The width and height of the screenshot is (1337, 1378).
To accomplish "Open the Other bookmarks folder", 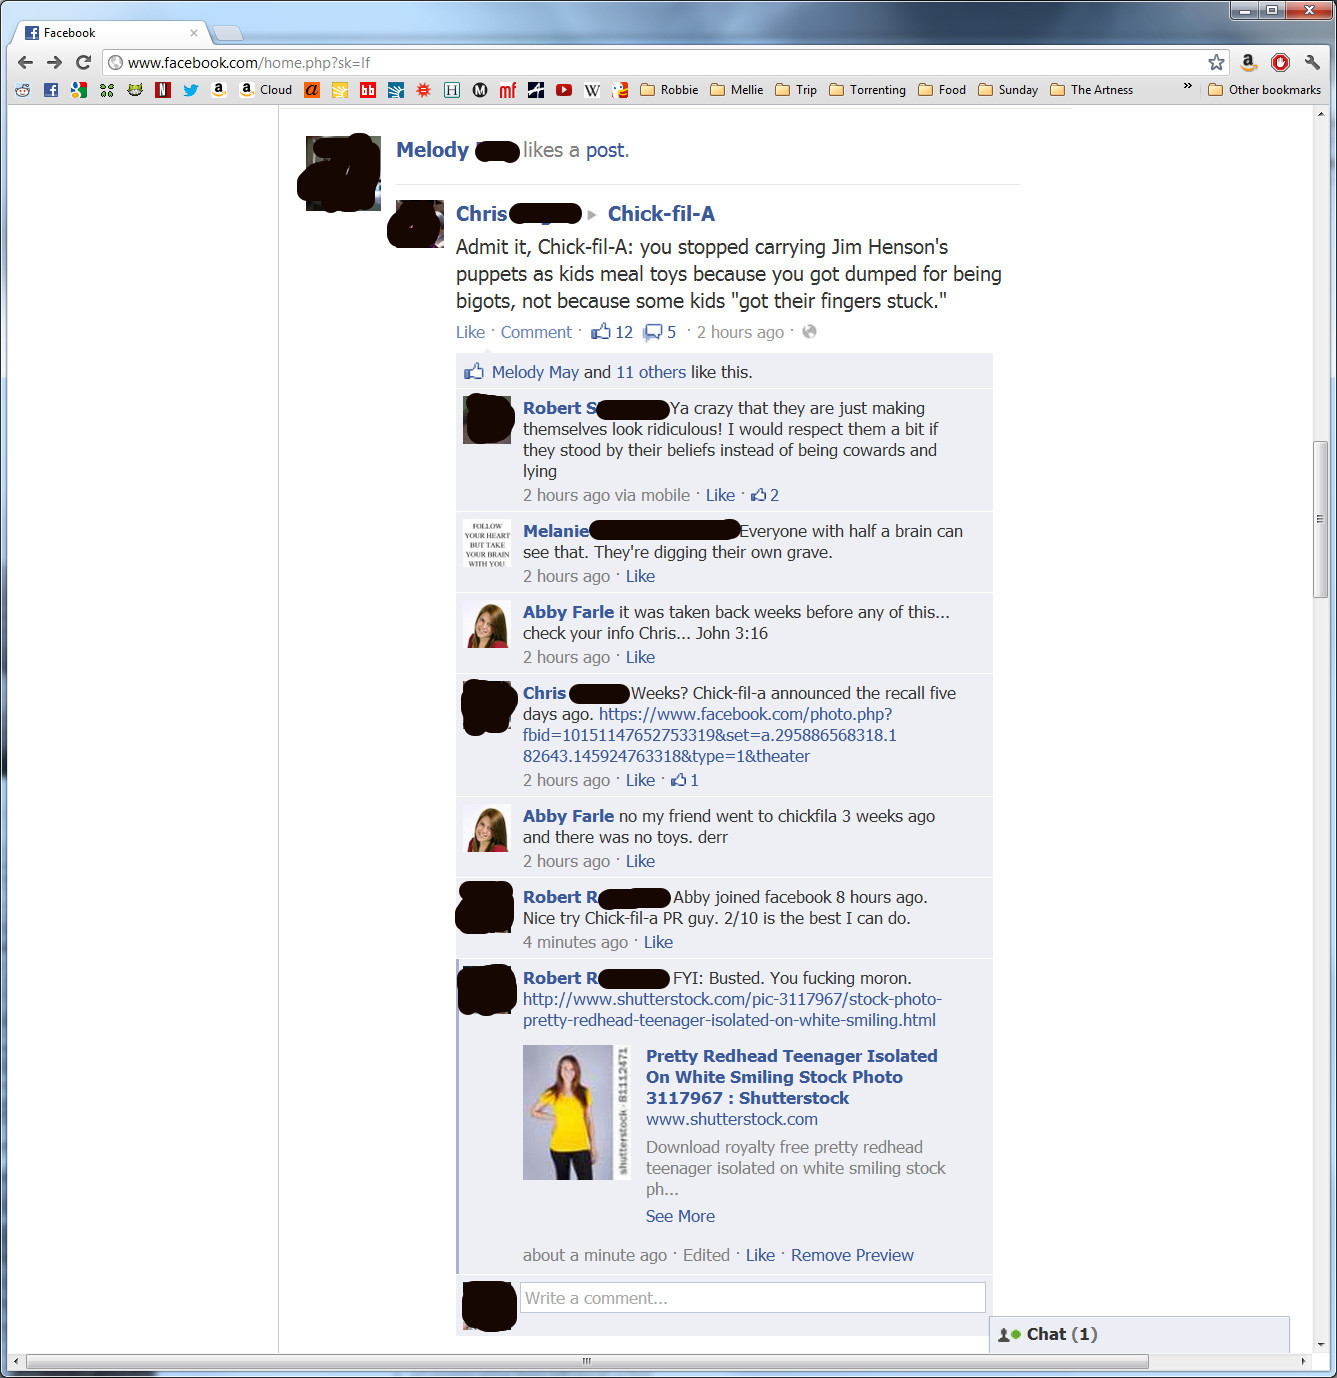I will coord(1264,90).
